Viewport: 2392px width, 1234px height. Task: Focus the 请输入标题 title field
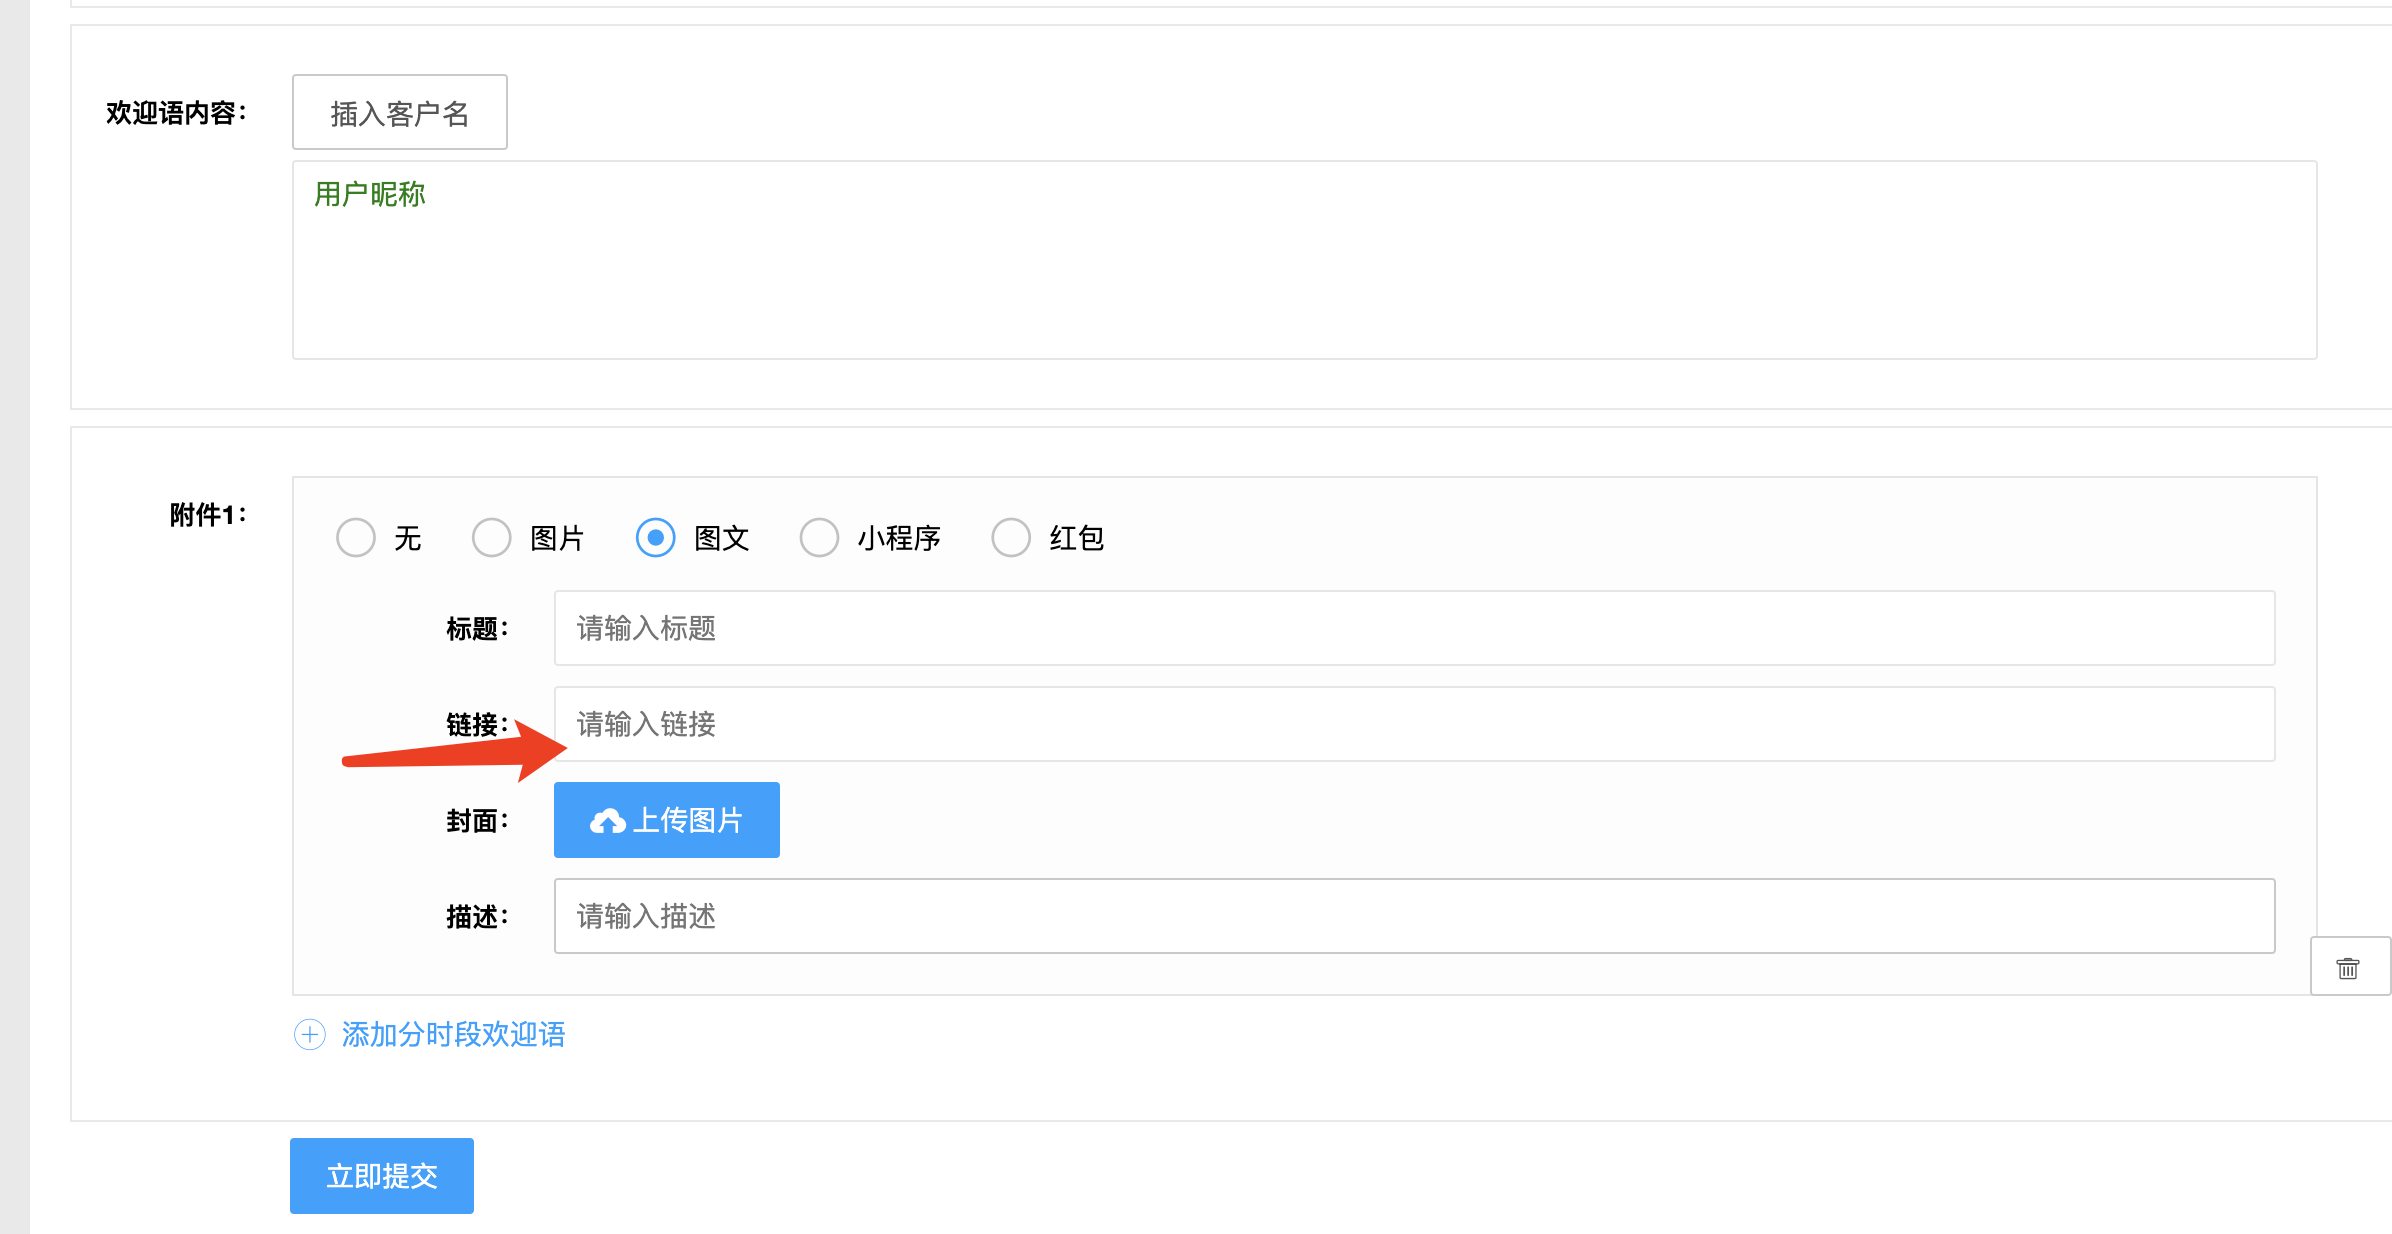(x=1414, y=628)
